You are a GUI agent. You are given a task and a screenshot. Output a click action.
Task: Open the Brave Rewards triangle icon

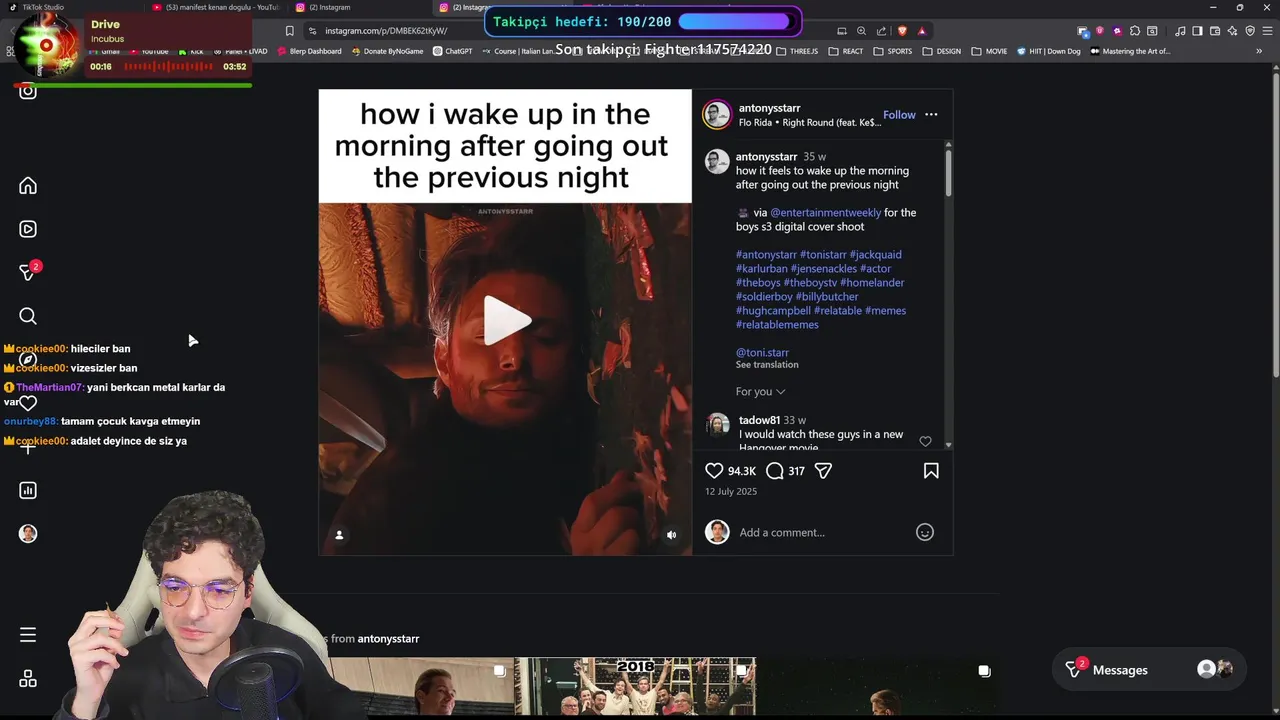[922, 31]
